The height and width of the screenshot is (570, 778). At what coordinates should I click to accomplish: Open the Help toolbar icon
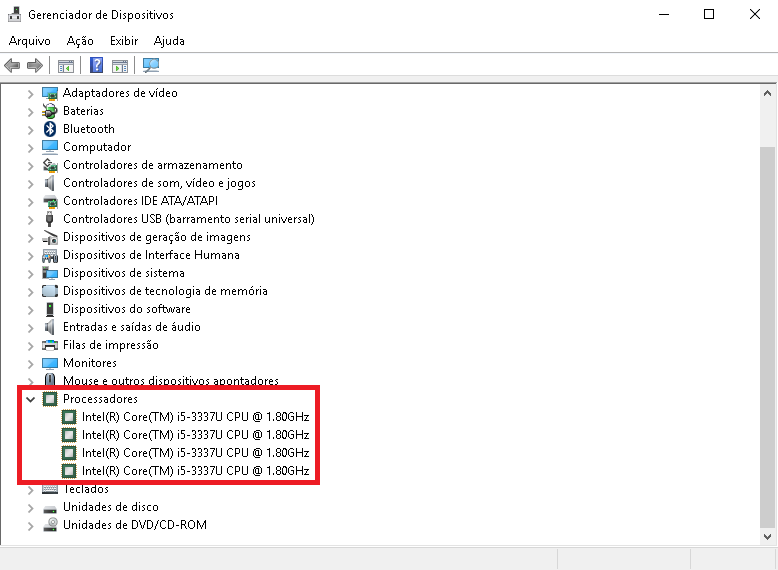[x=96, y=65]
